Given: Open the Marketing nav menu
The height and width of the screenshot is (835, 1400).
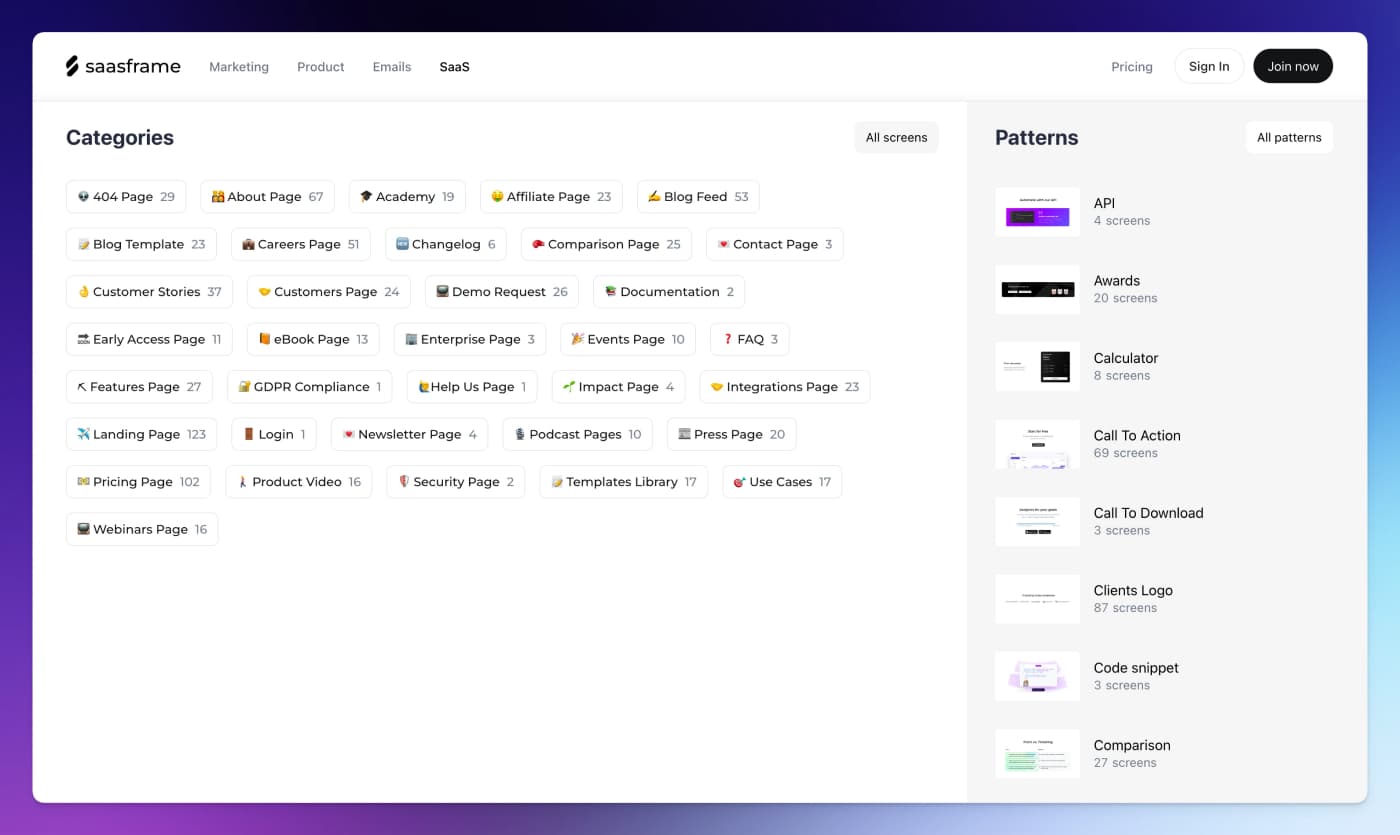Looking at the screenshot, I should click(x=239, y=67).
